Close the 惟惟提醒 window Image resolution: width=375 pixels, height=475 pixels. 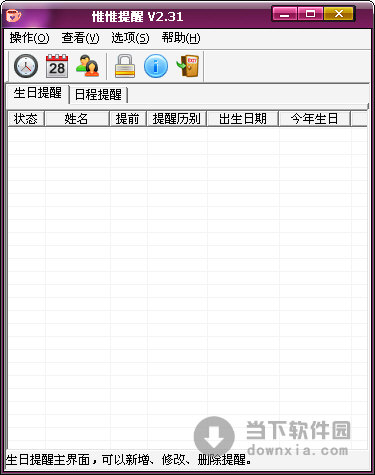(338, 14)
